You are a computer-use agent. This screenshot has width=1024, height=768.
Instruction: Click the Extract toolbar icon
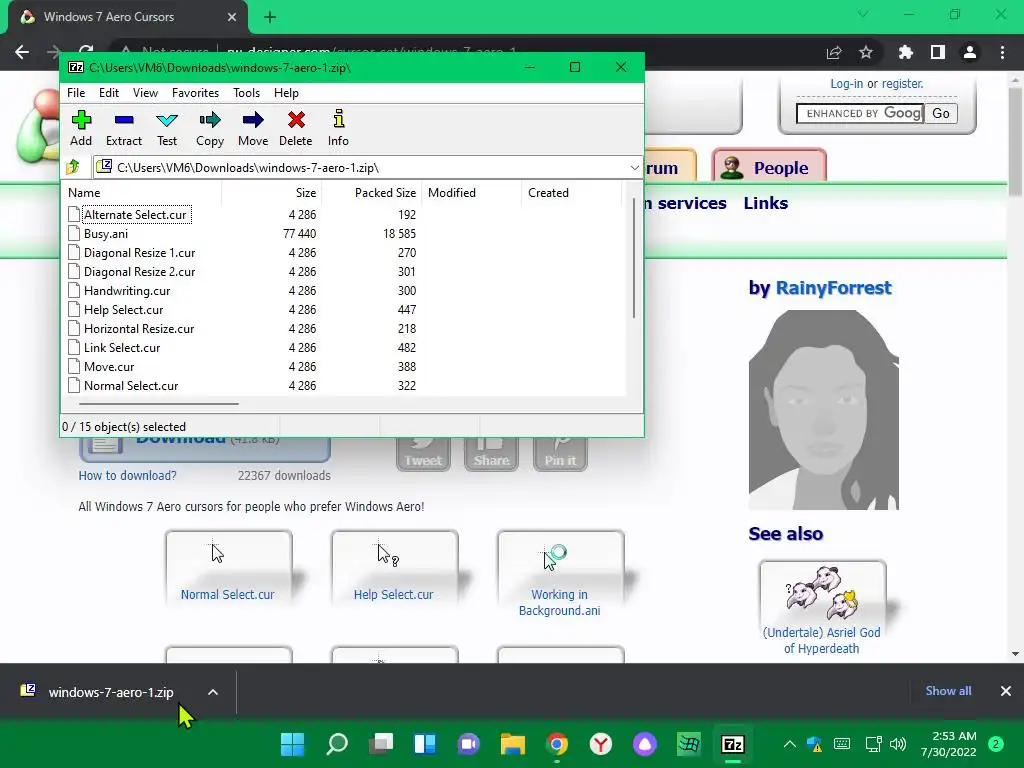(123, 128)
